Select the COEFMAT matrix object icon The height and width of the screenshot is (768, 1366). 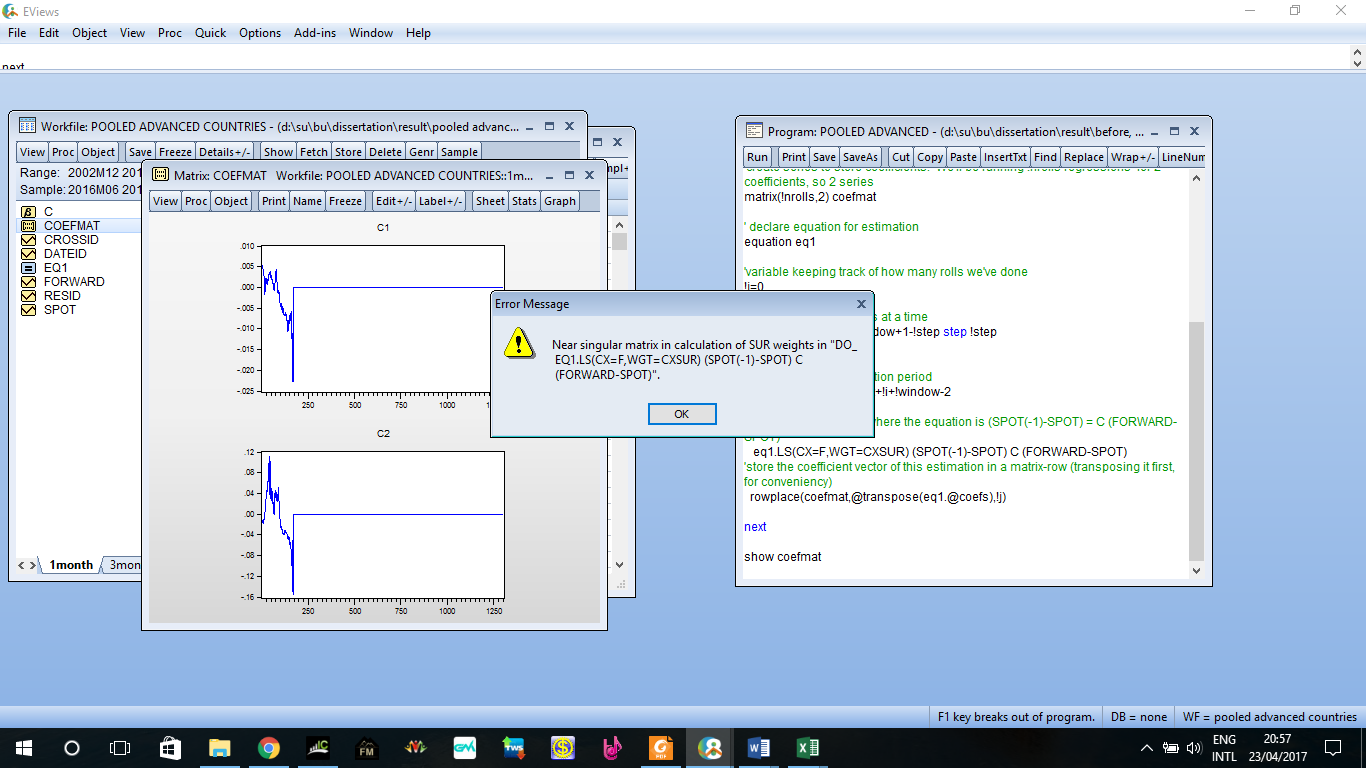(28, 226)
